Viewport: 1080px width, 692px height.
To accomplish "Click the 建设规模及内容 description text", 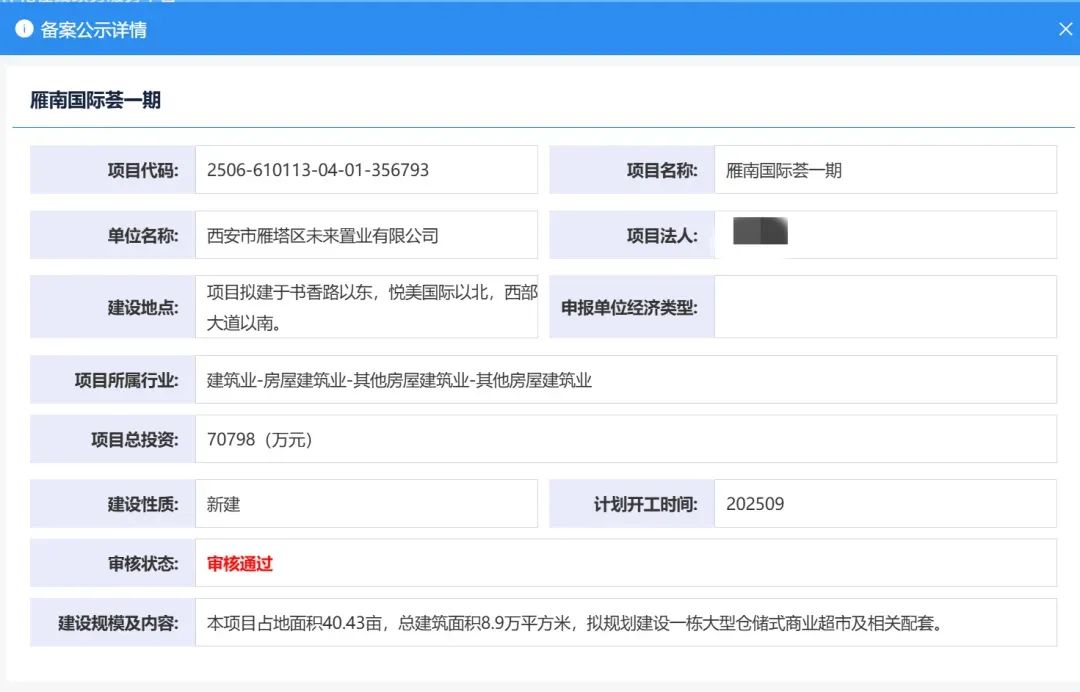I will click(575, 623).
